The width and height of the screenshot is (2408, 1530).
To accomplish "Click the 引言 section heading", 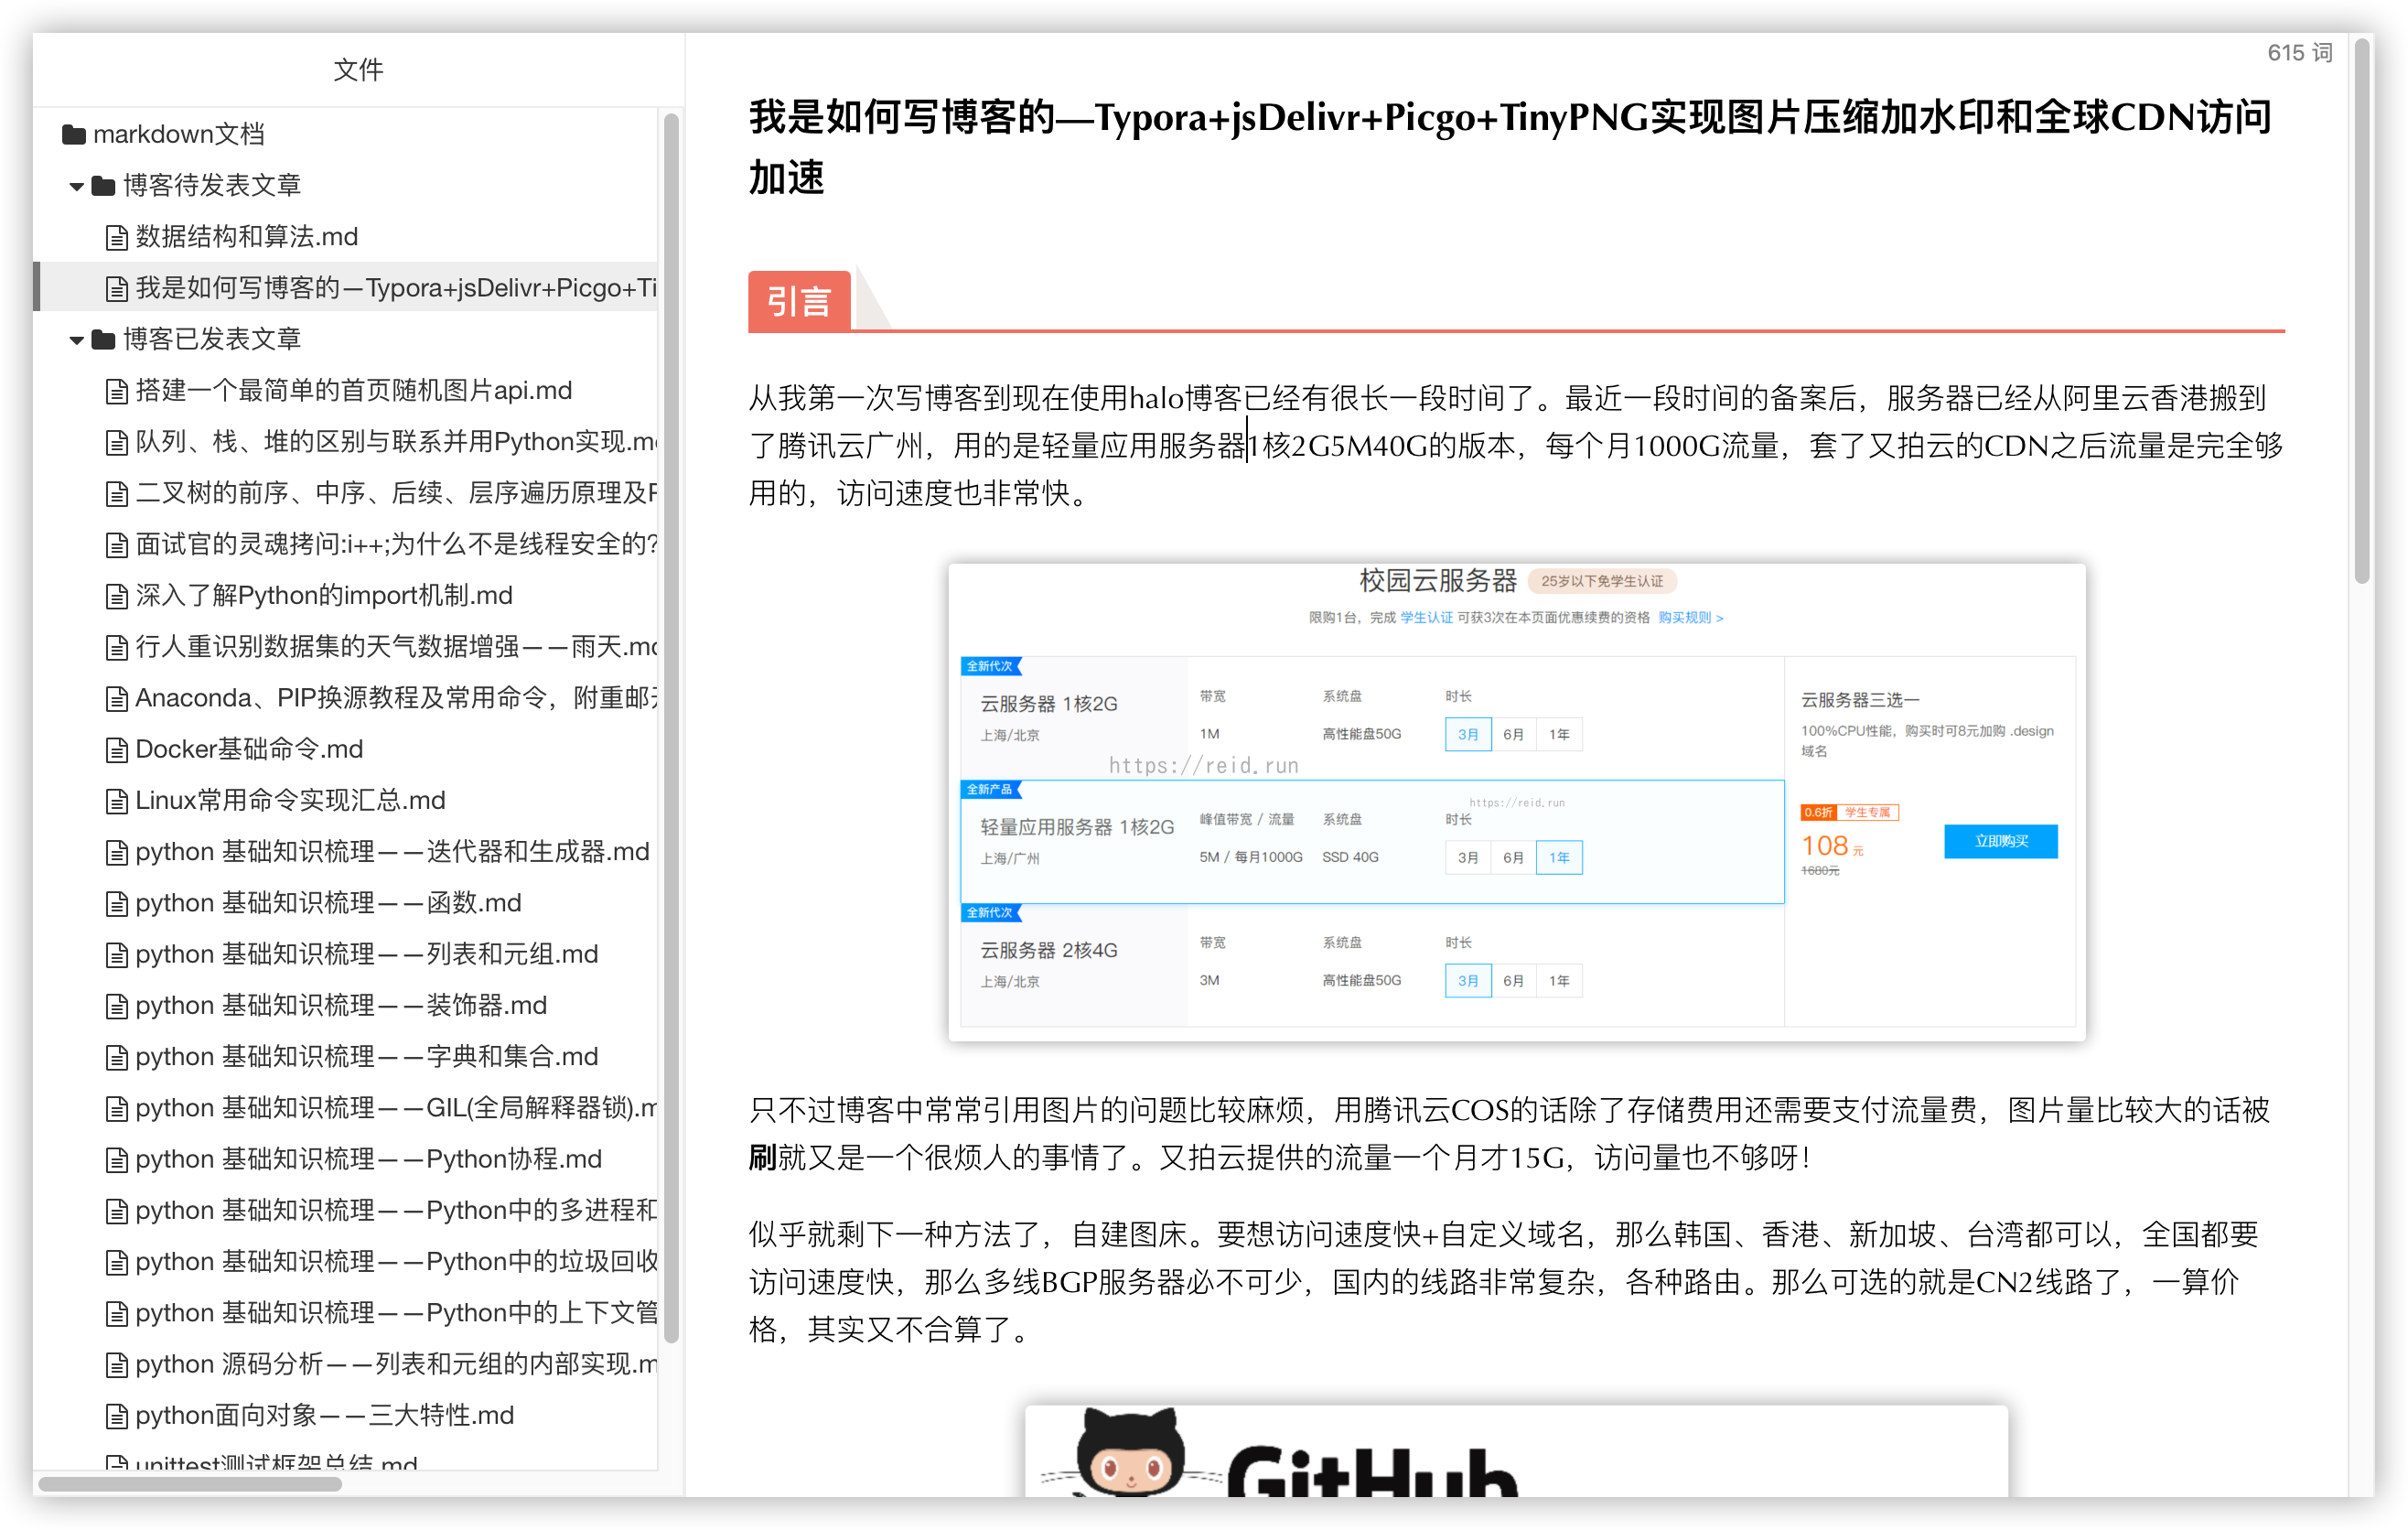I will 798,301.
